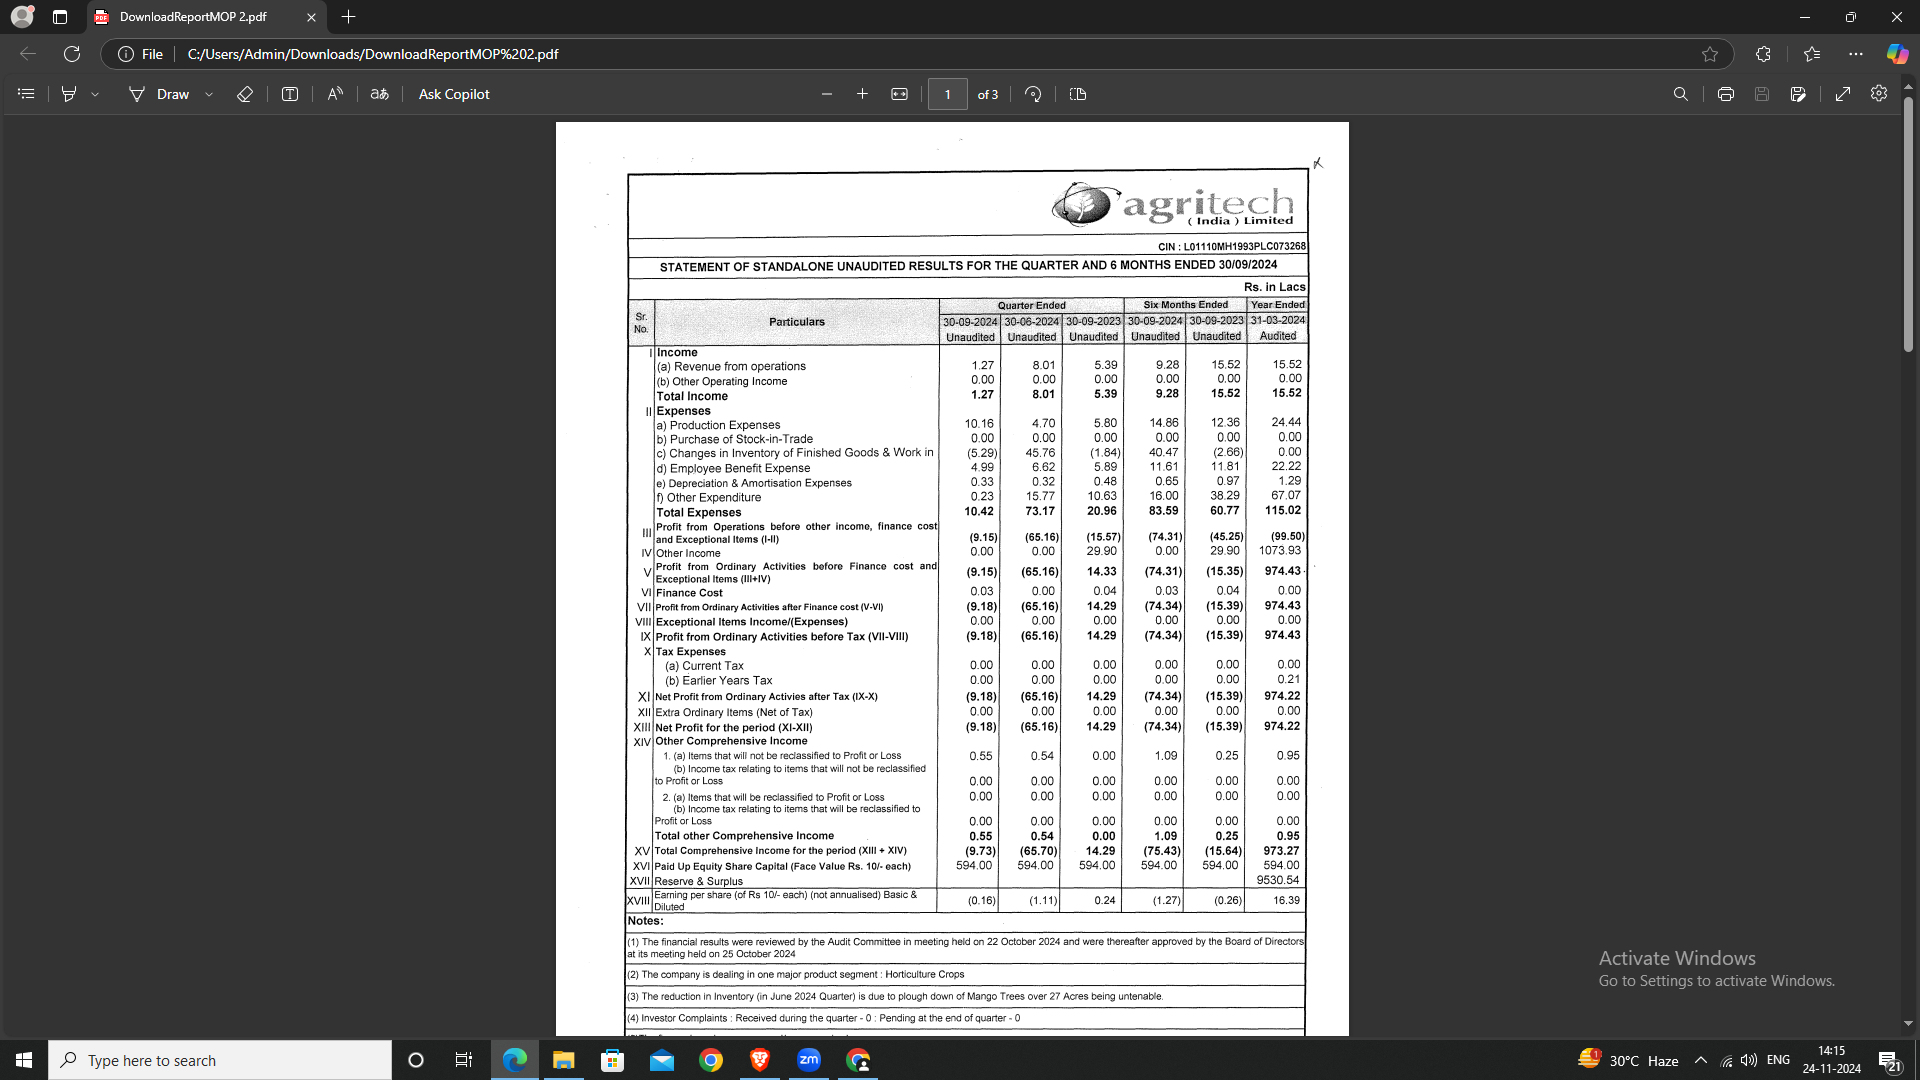This screenshot has height=1080, width=1920.
Task: Open the Favorites list
Action: click(x=1812, y=54)
